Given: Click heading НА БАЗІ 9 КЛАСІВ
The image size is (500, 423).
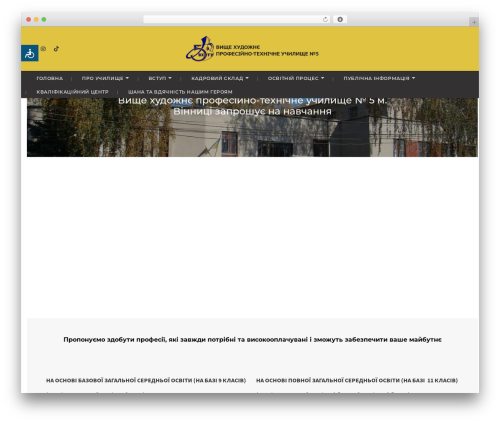Looking at the screenshot, I should coord(146,380).
